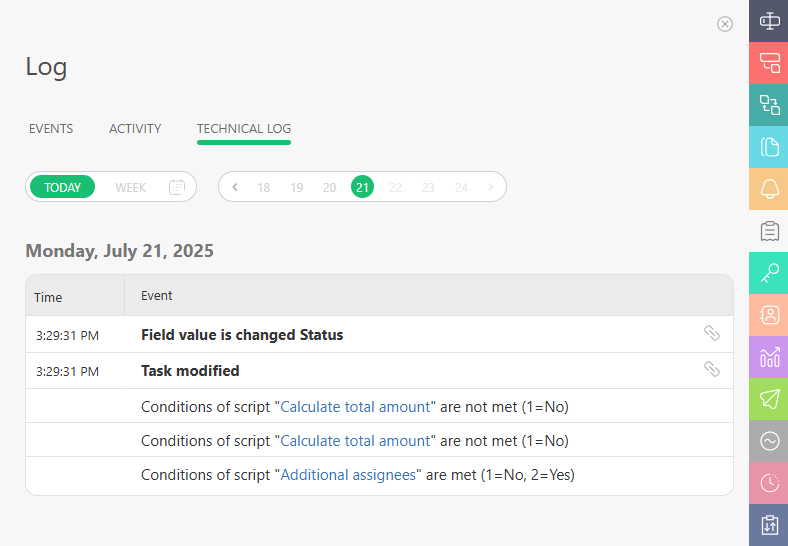Open the notifications bell icon
This screenshot has width=788, height=546.
pyautogui.click(x=769, y=189)
